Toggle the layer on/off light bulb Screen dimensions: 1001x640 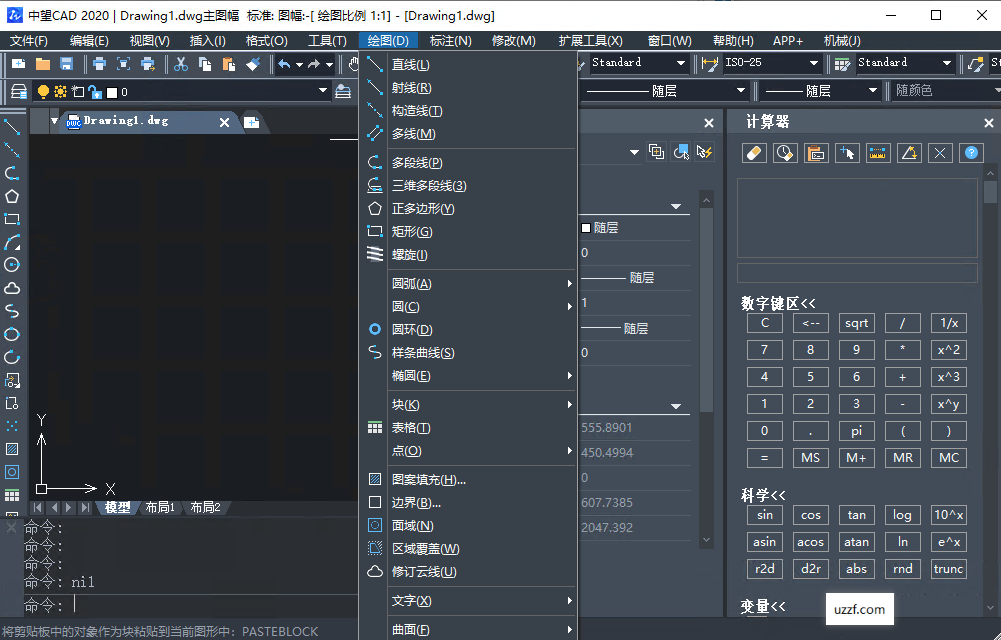click(43, 92)
